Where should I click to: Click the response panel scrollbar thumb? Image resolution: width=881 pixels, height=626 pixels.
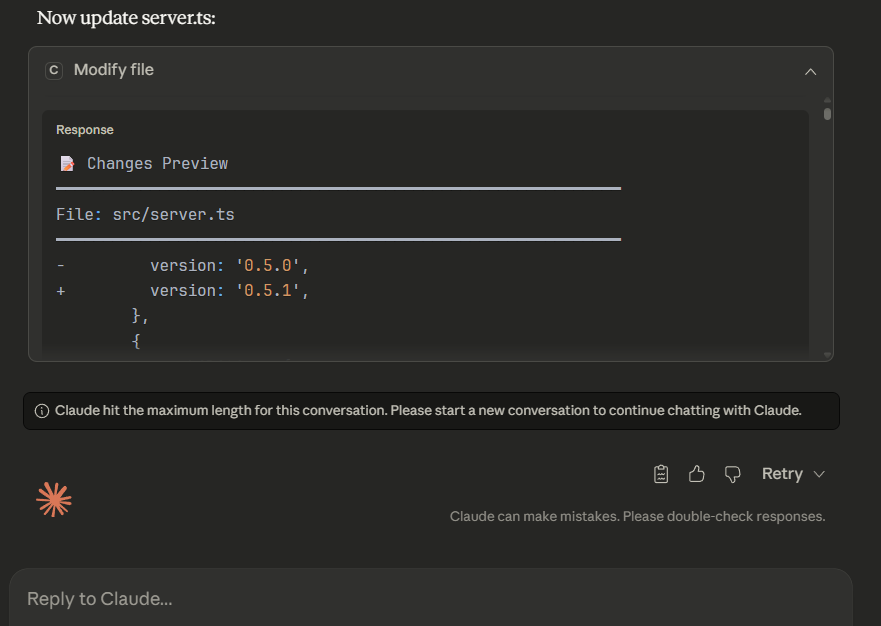pyautogui.click(x=827, y=114)
